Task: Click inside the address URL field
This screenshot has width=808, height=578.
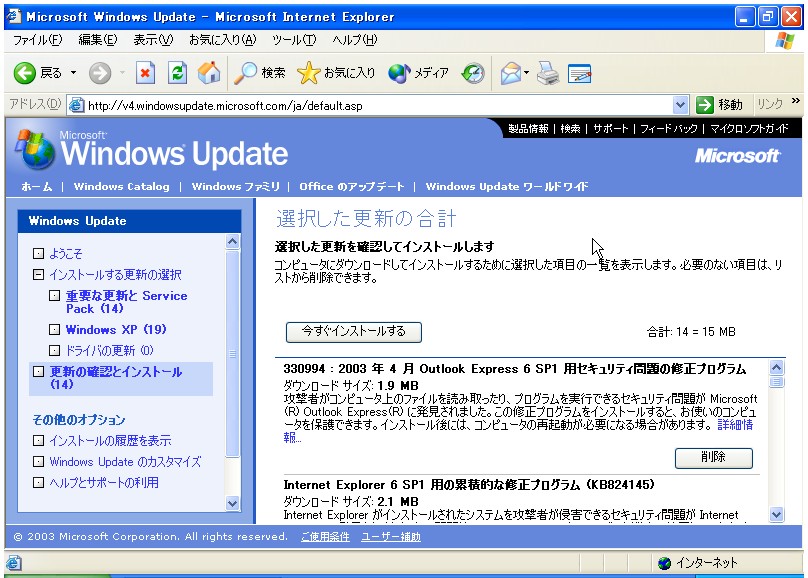Action: pyautogui.click(x=379, y=106)
